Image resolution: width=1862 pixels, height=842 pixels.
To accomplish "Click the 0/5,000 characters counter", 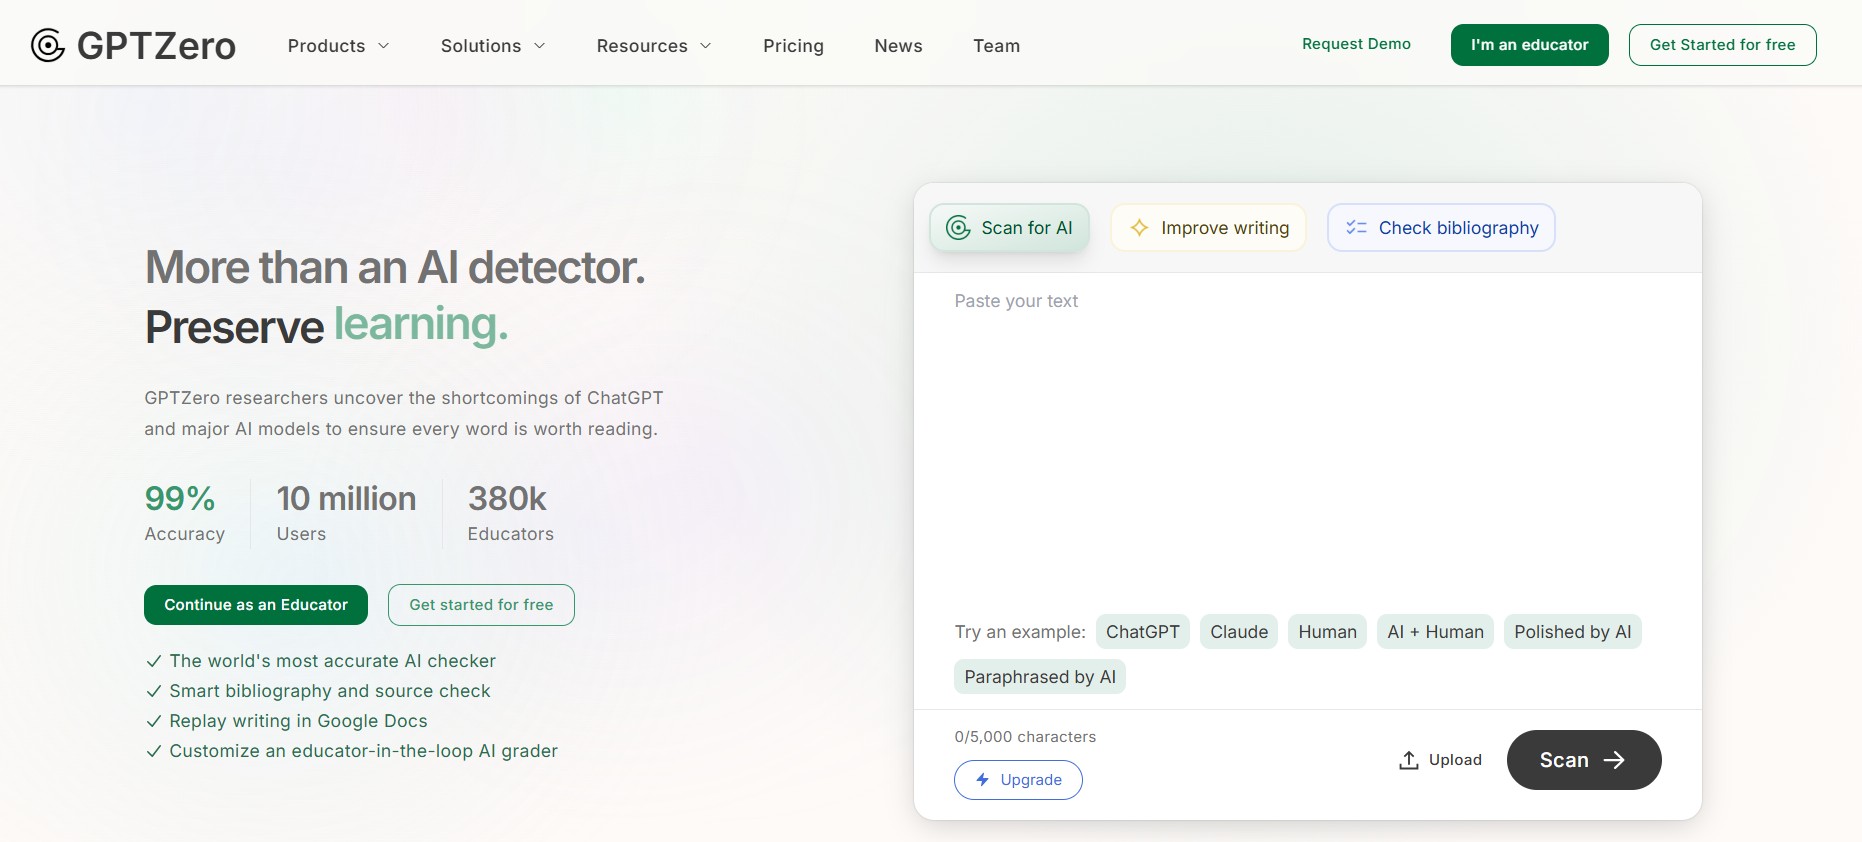I will point(1025,737).
